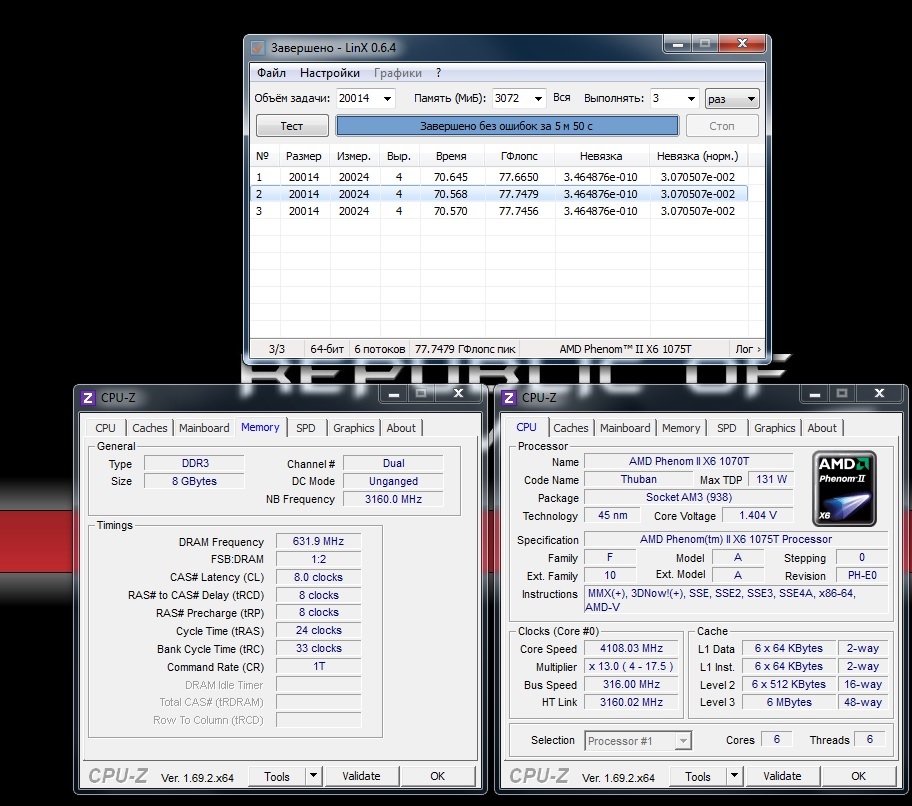Switch to SPD tab in left CPU-Z window

[305, 428]
